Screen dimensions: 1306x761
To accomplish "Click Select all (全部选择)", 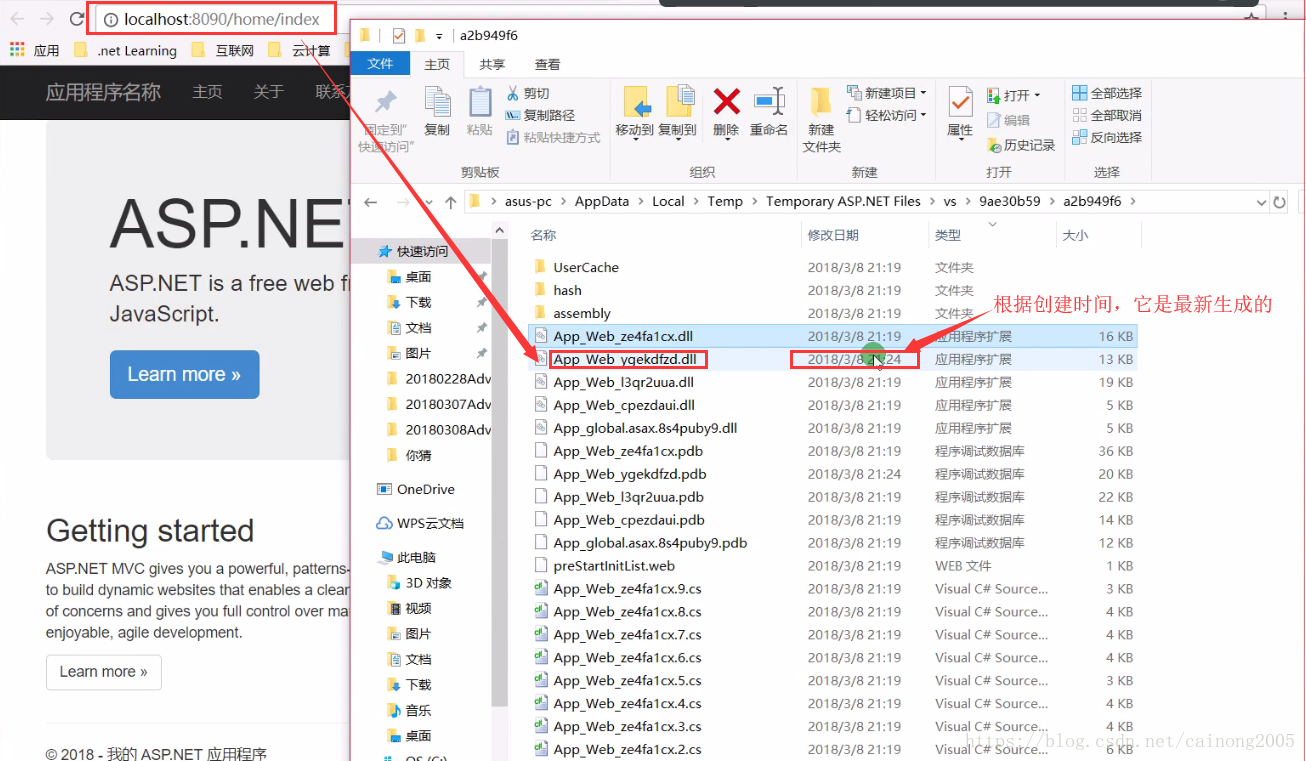I will 1107,93.
